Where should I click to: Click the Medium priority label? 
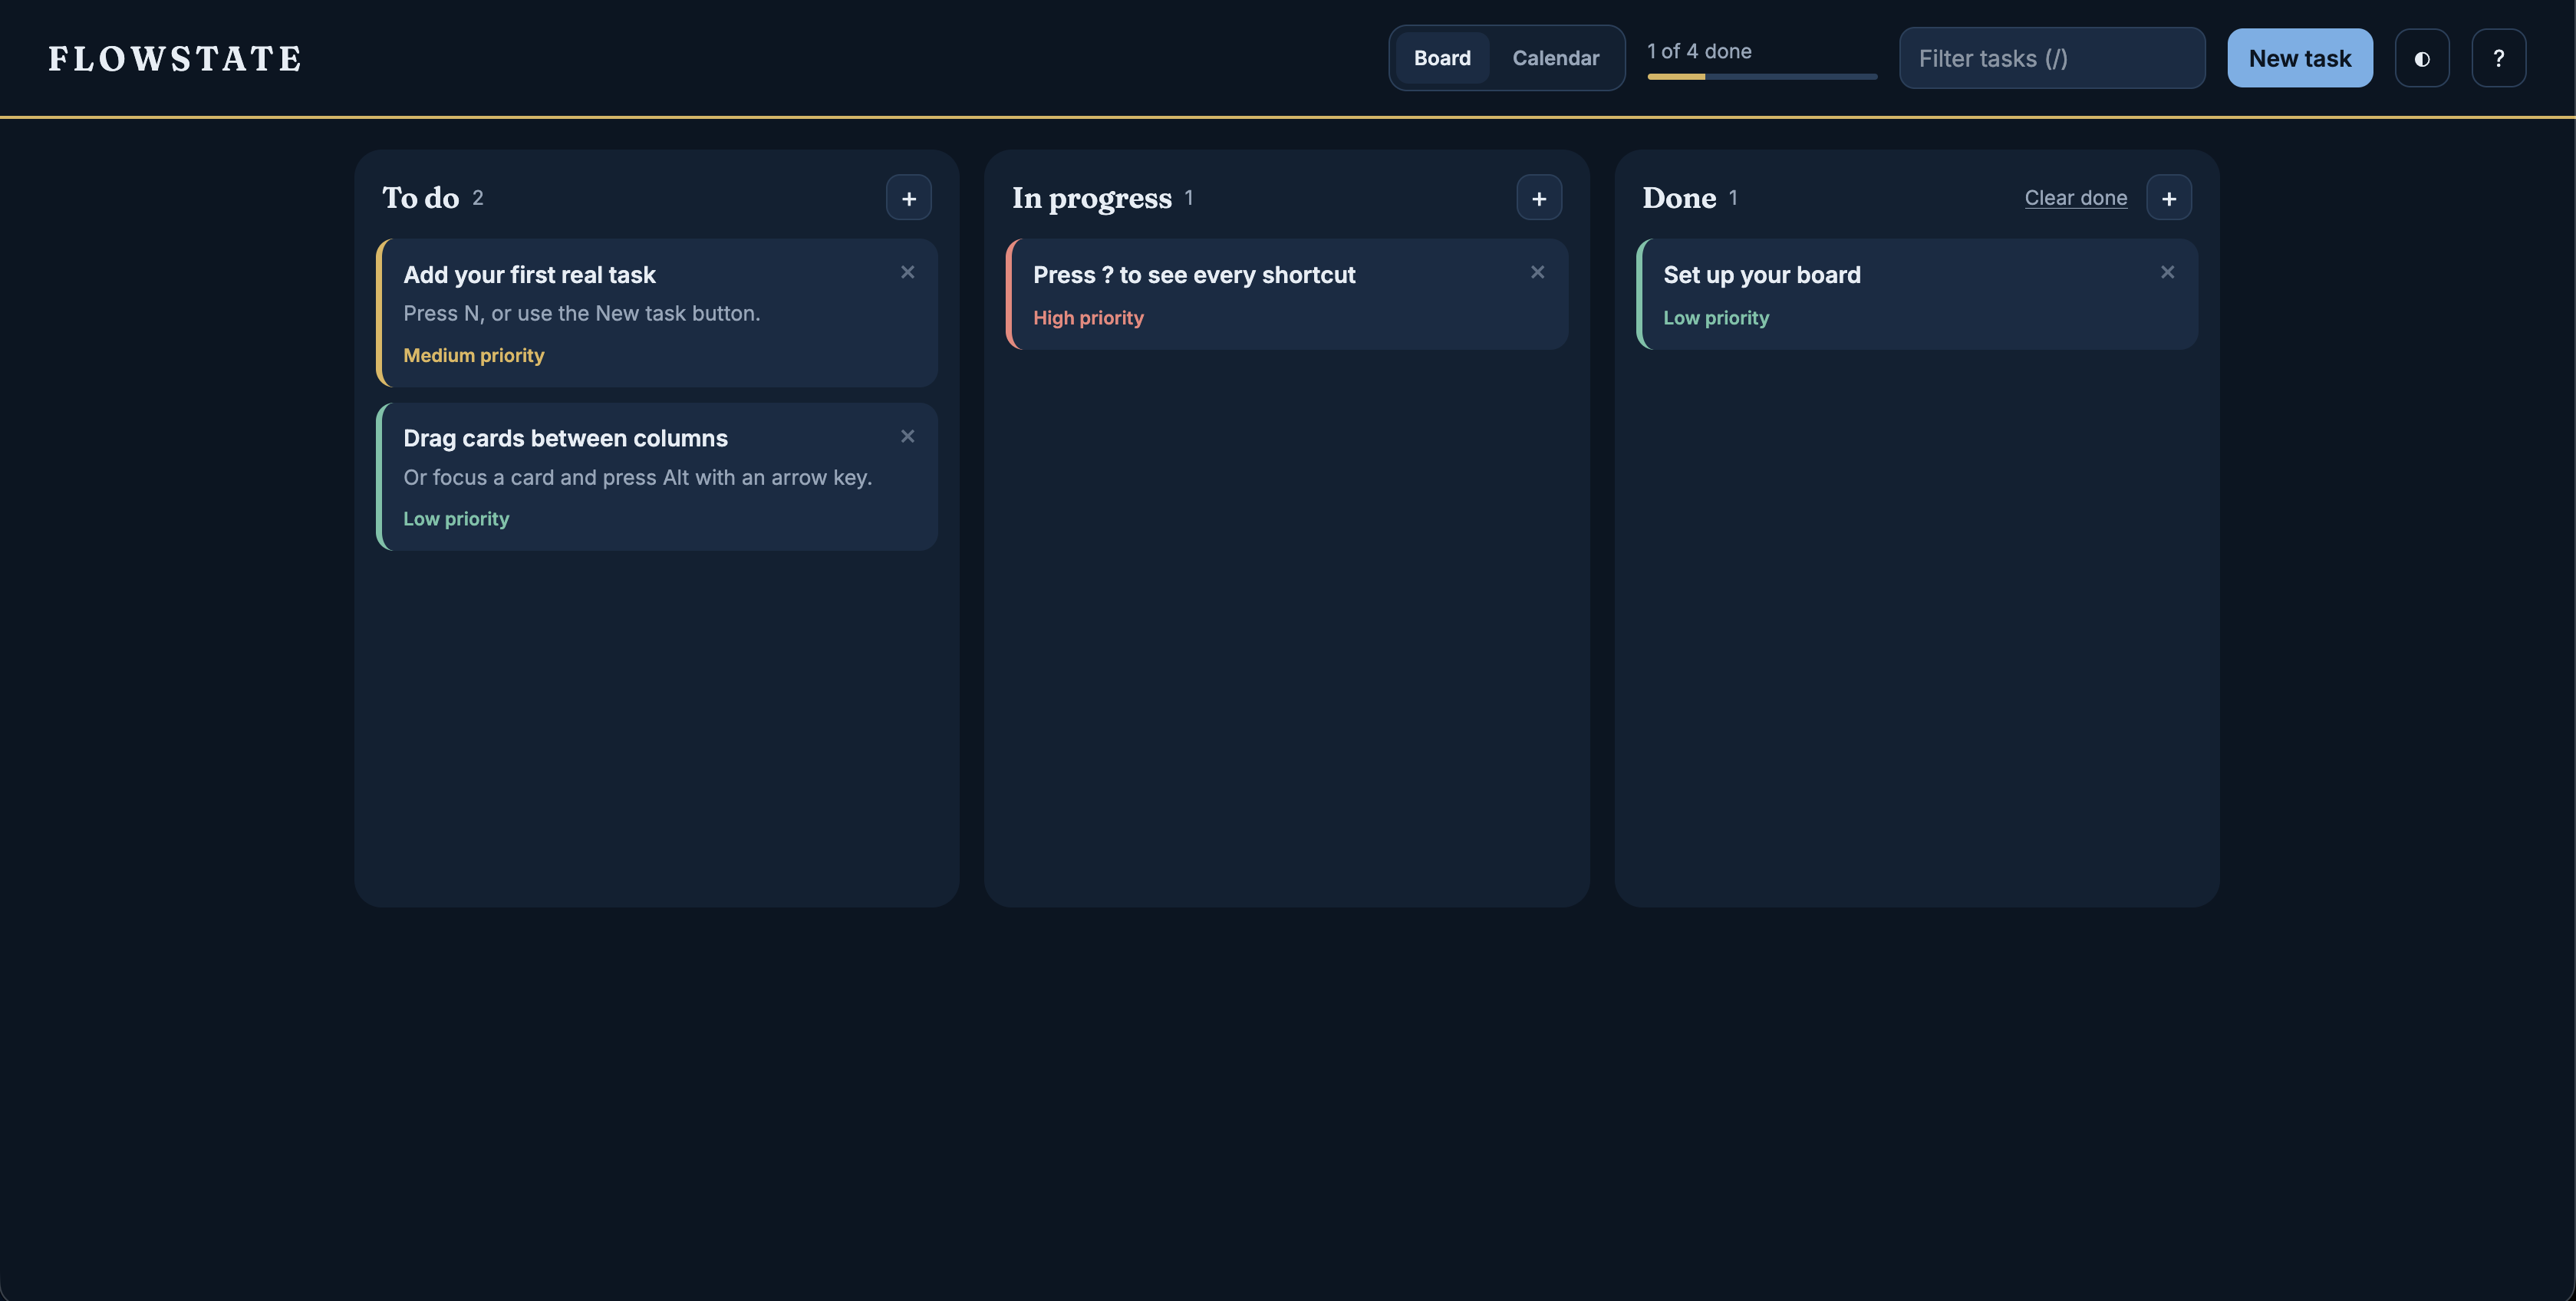coord(474,355)
